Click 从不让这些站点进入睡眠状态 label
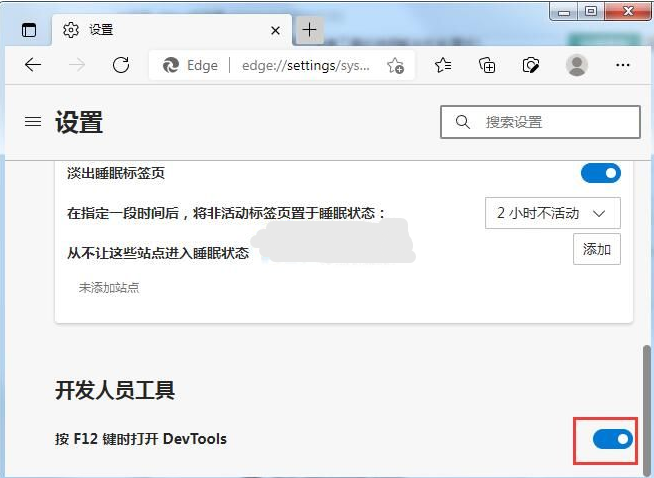This screenshot has width=654, height=478. [158, 253]
